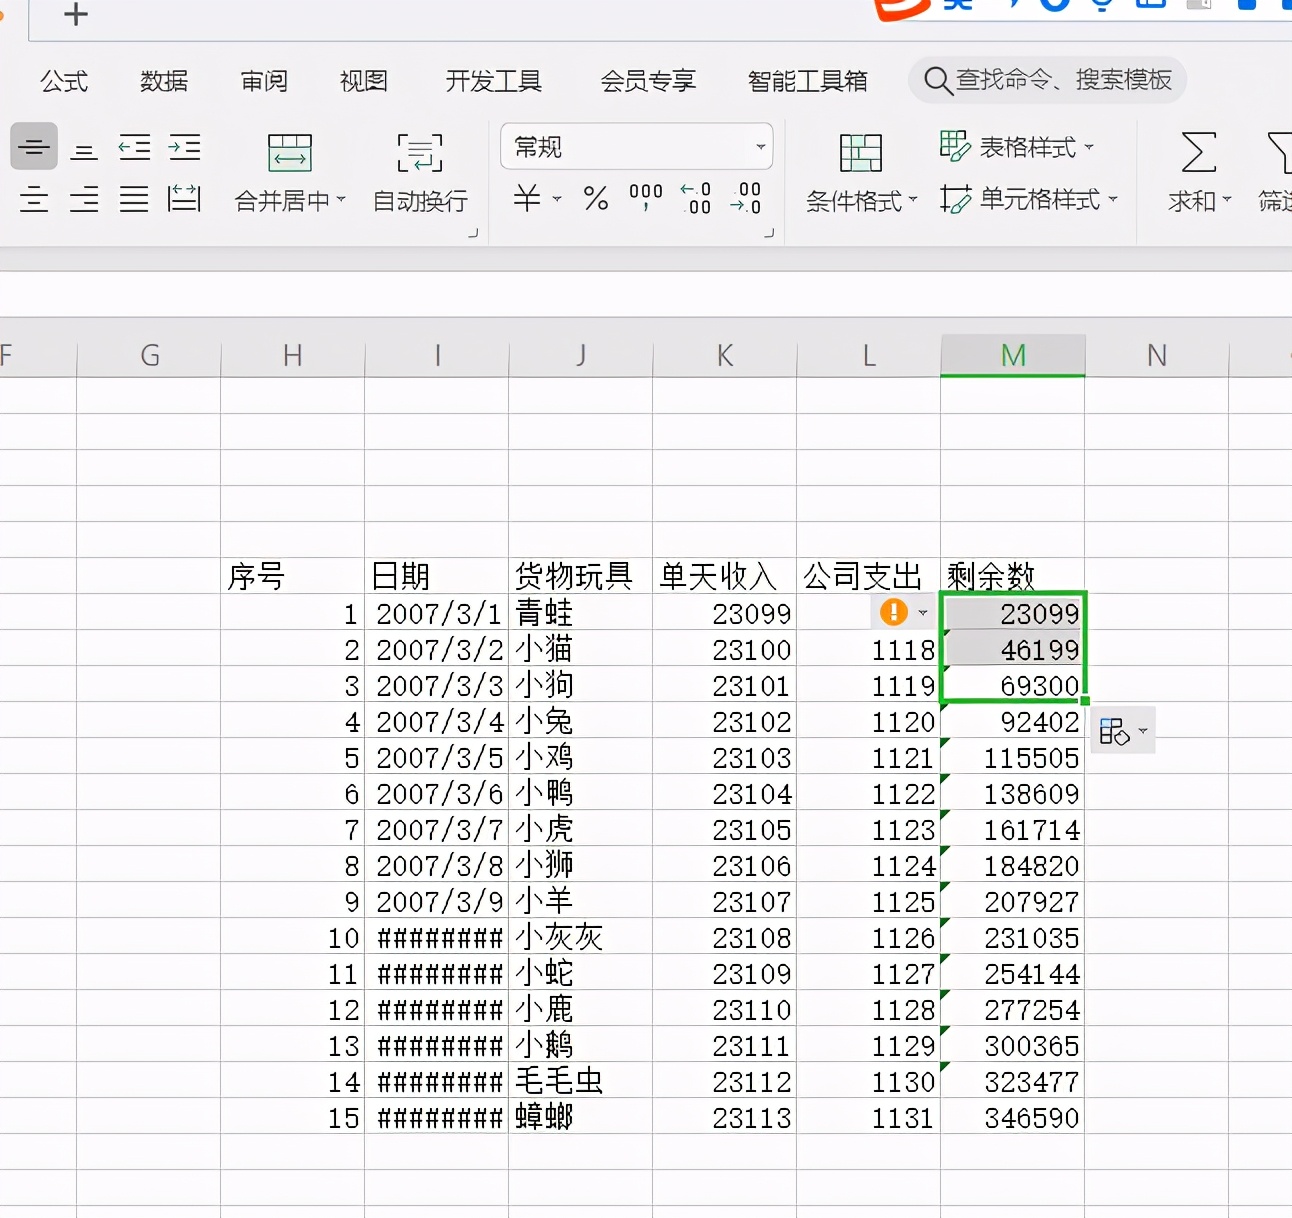Increase decimal places

point(696,198)
